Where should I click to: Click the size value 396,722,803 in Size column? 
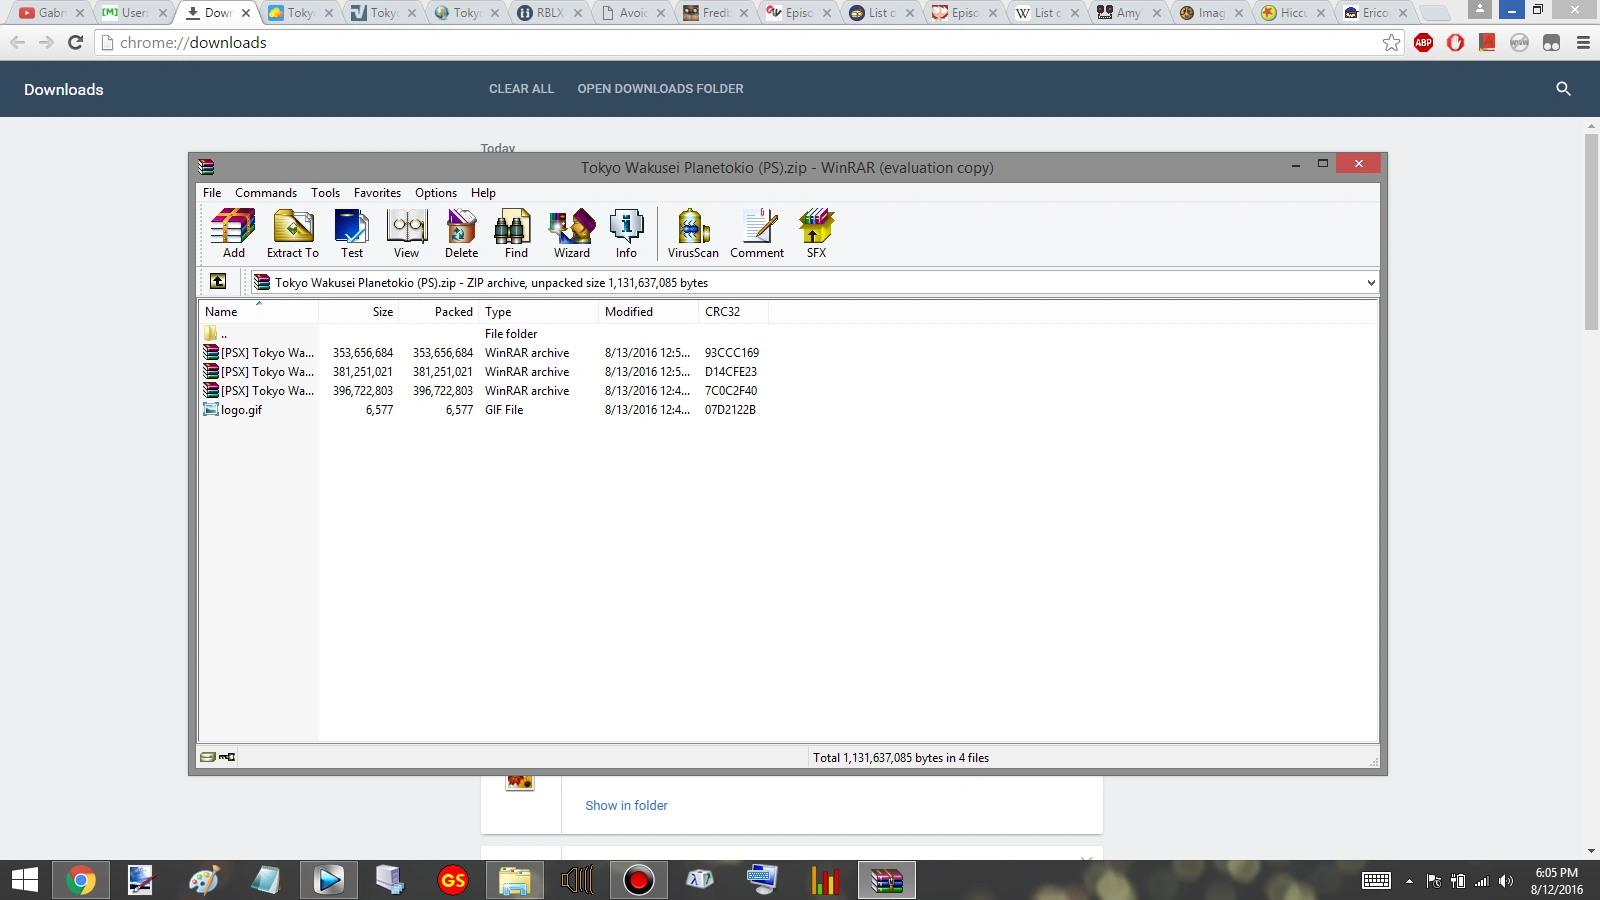pyautogui.click(x=363, y=391)
